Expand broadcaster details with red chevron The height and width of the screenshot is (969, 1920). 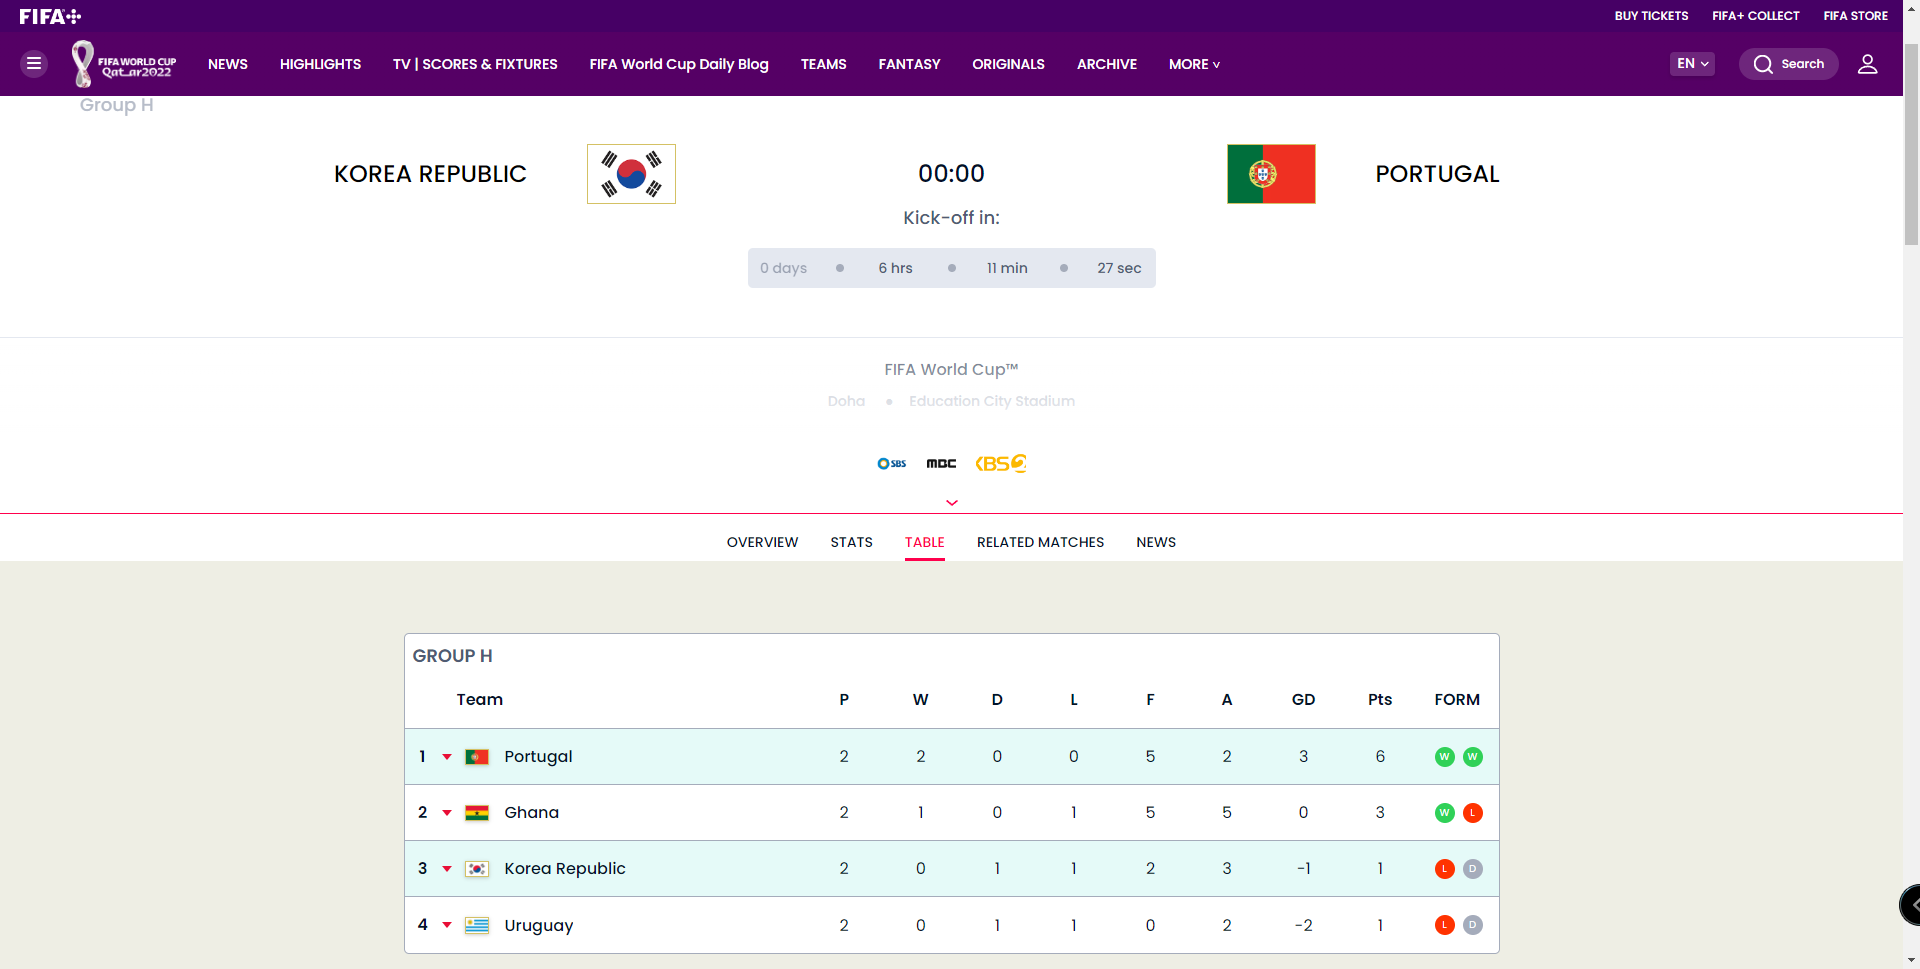pos(952,503)
